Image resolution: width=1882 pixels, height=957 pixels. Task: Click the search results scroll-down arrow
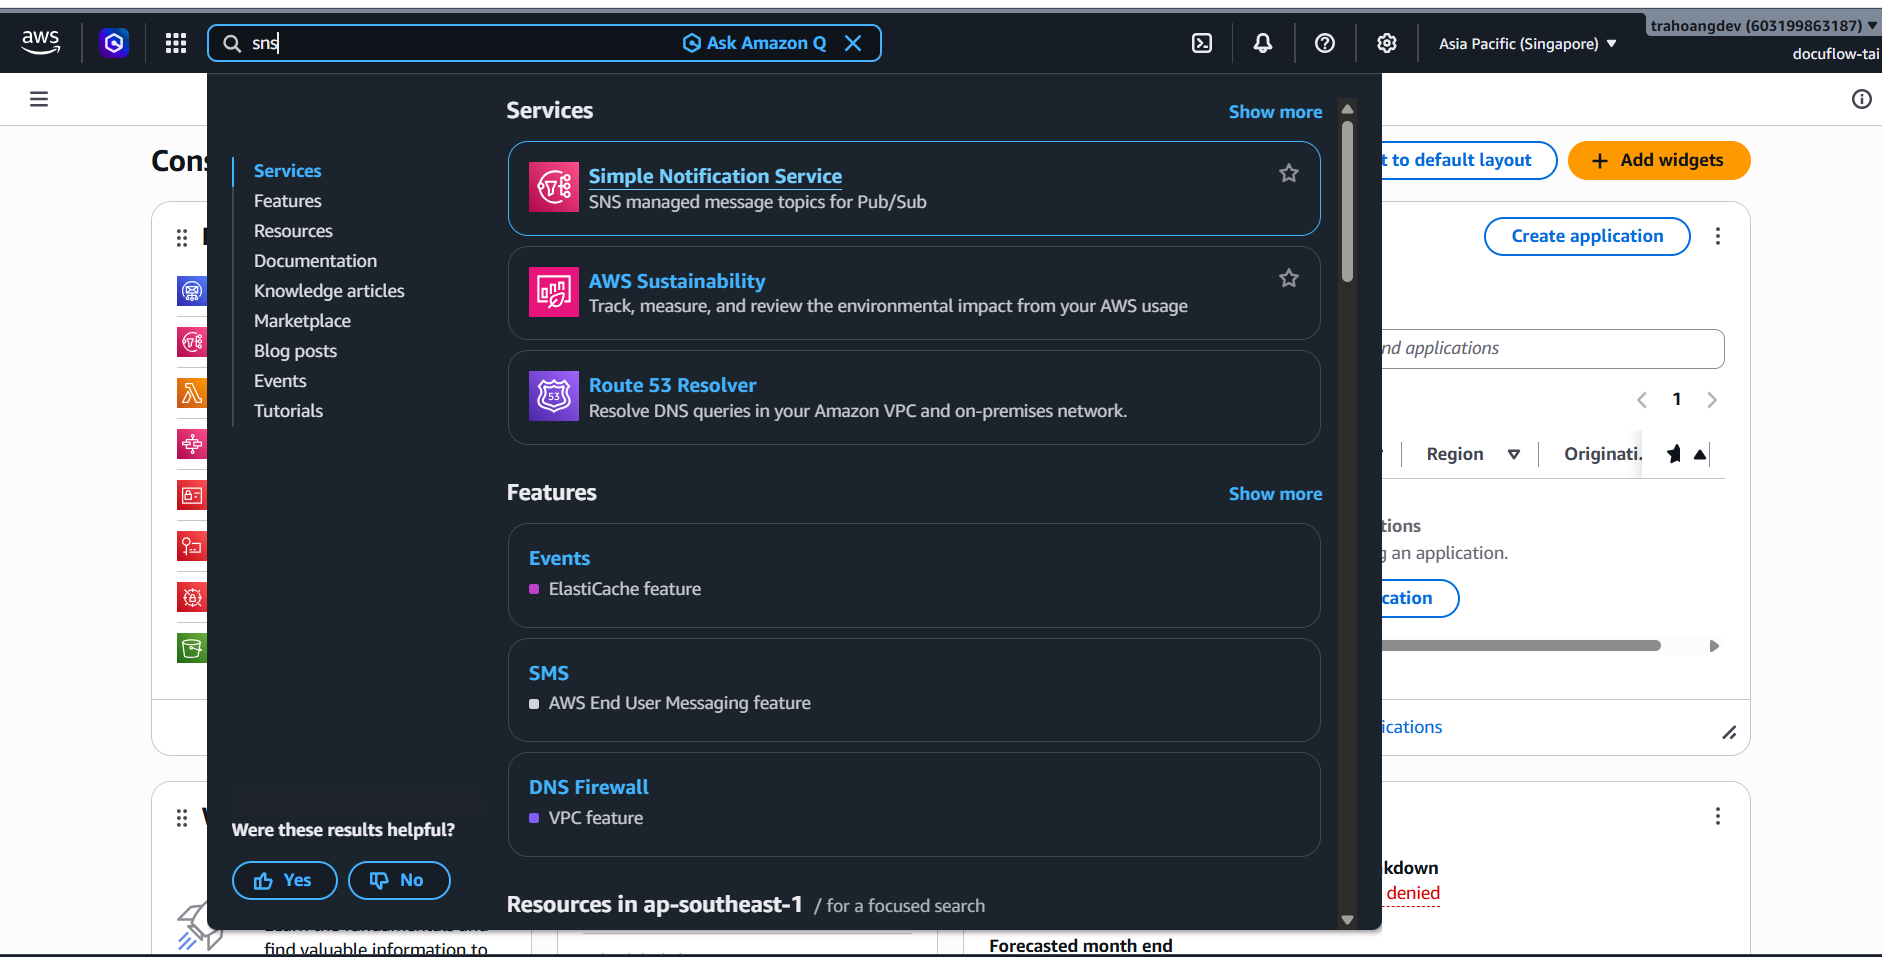(x=1347, y=920)
